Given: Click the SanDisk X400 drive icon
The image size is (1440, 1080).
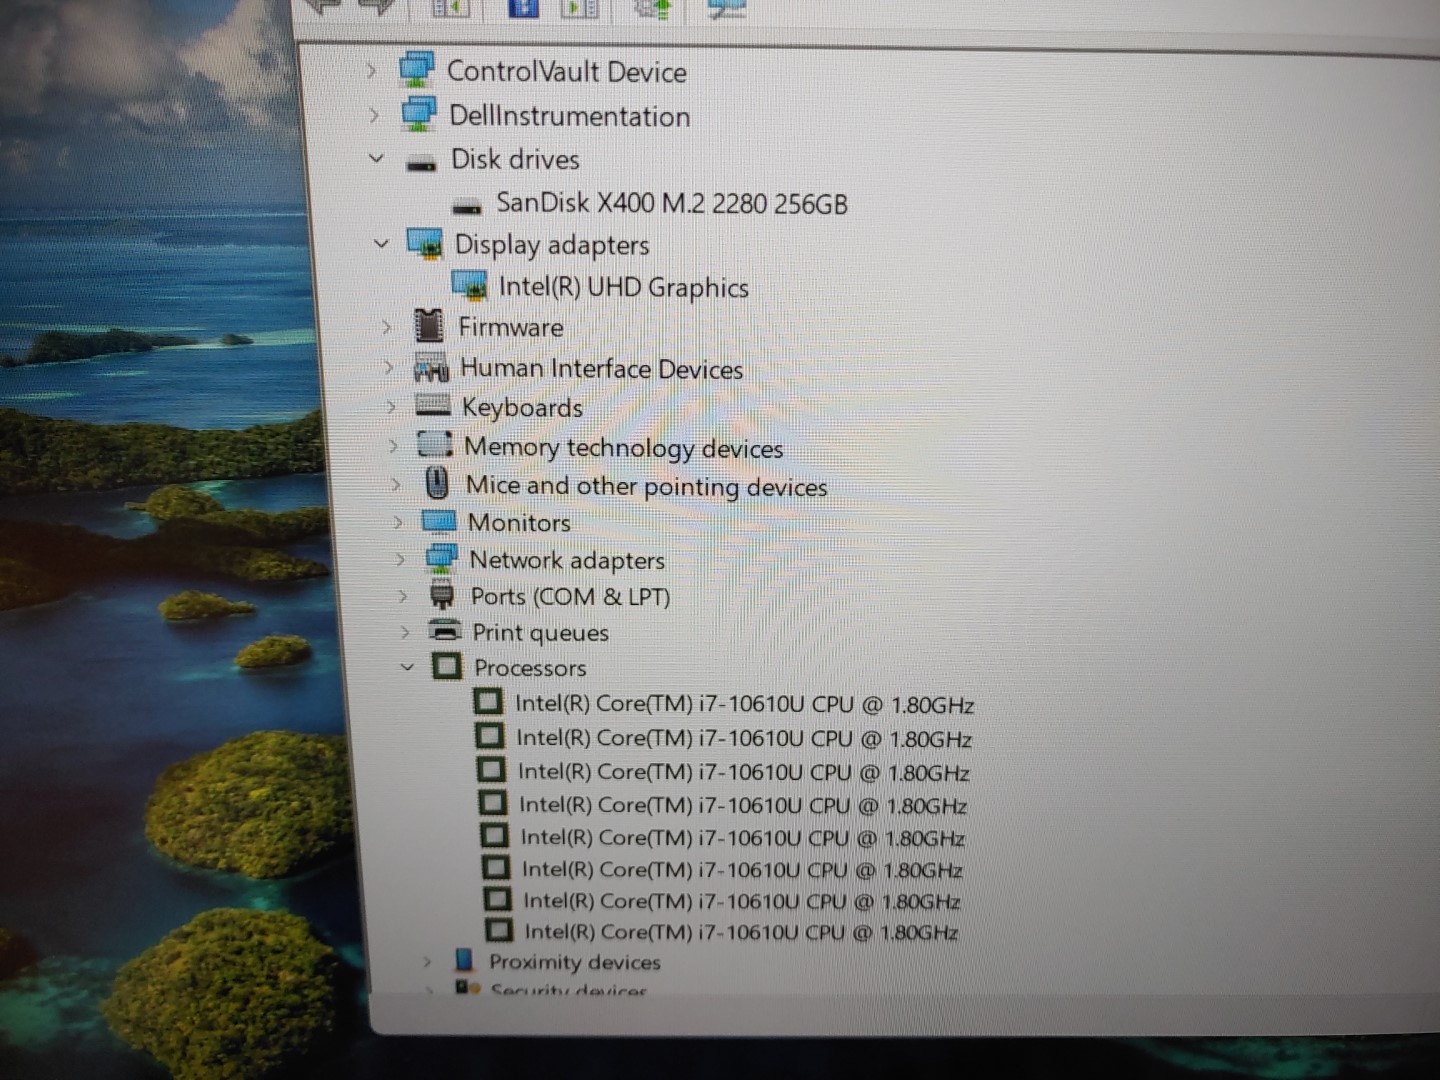Looking at the screenshot, I should tap(467, 207).
